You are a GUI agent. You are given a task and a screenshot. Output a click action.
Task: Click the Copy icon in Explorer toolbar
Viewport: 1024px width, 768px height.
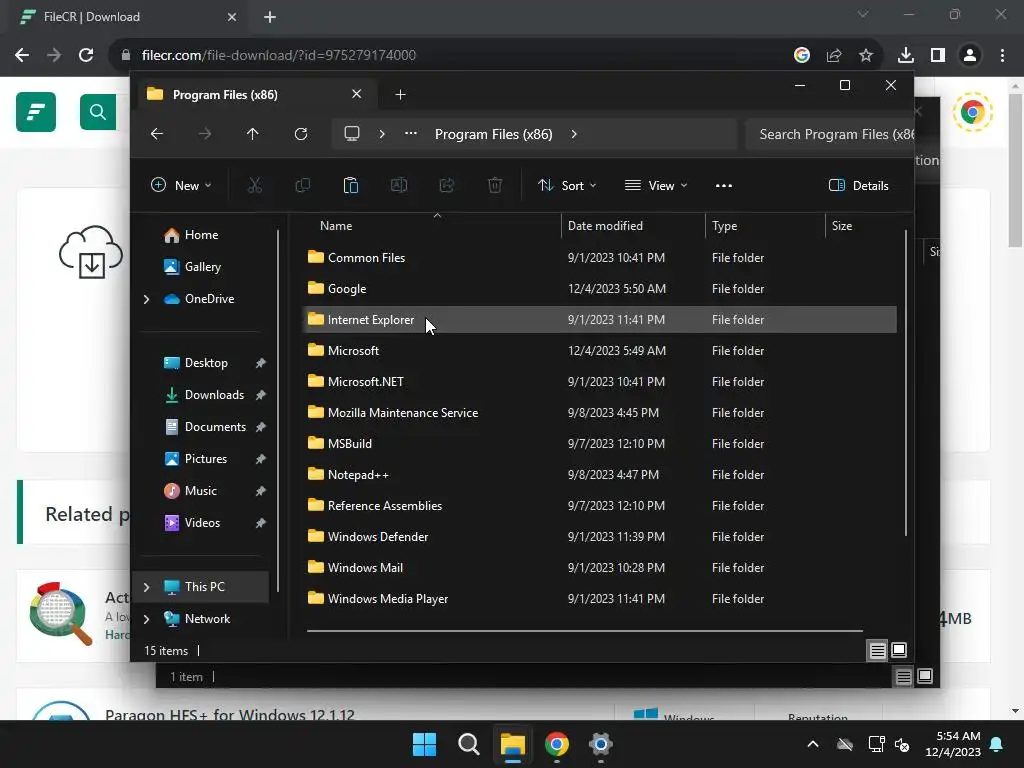(302, 185)
